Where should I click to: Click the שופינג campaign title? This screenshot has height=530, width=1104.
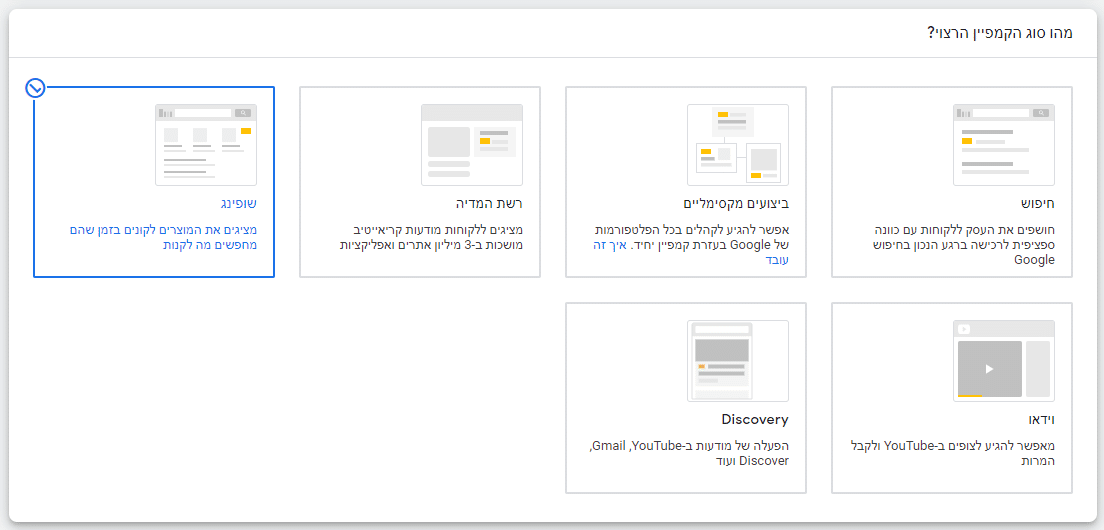tap(237, 204)
